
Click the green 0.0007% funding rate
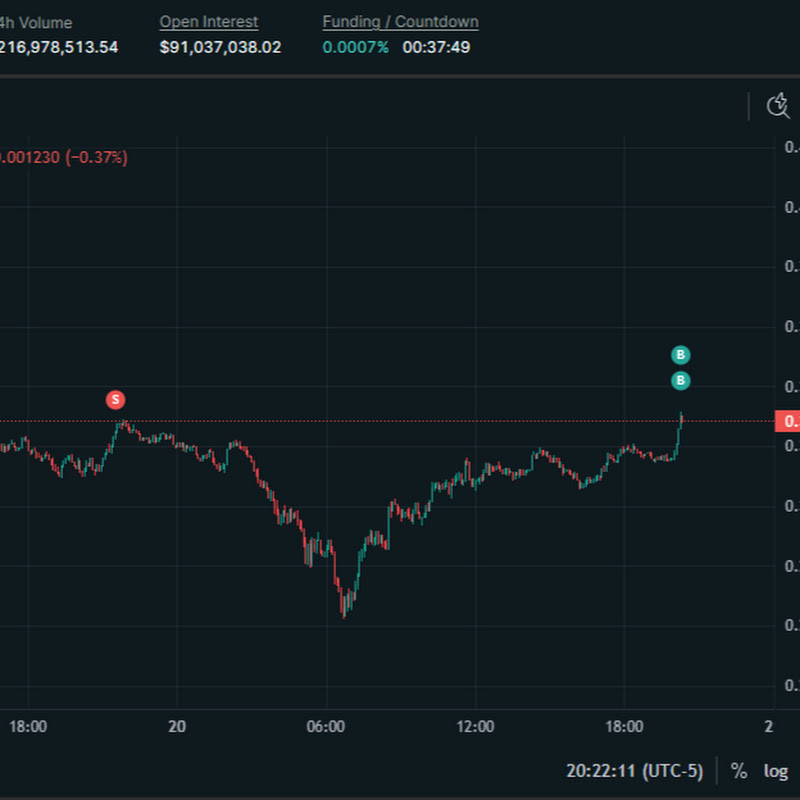(355, 46)
